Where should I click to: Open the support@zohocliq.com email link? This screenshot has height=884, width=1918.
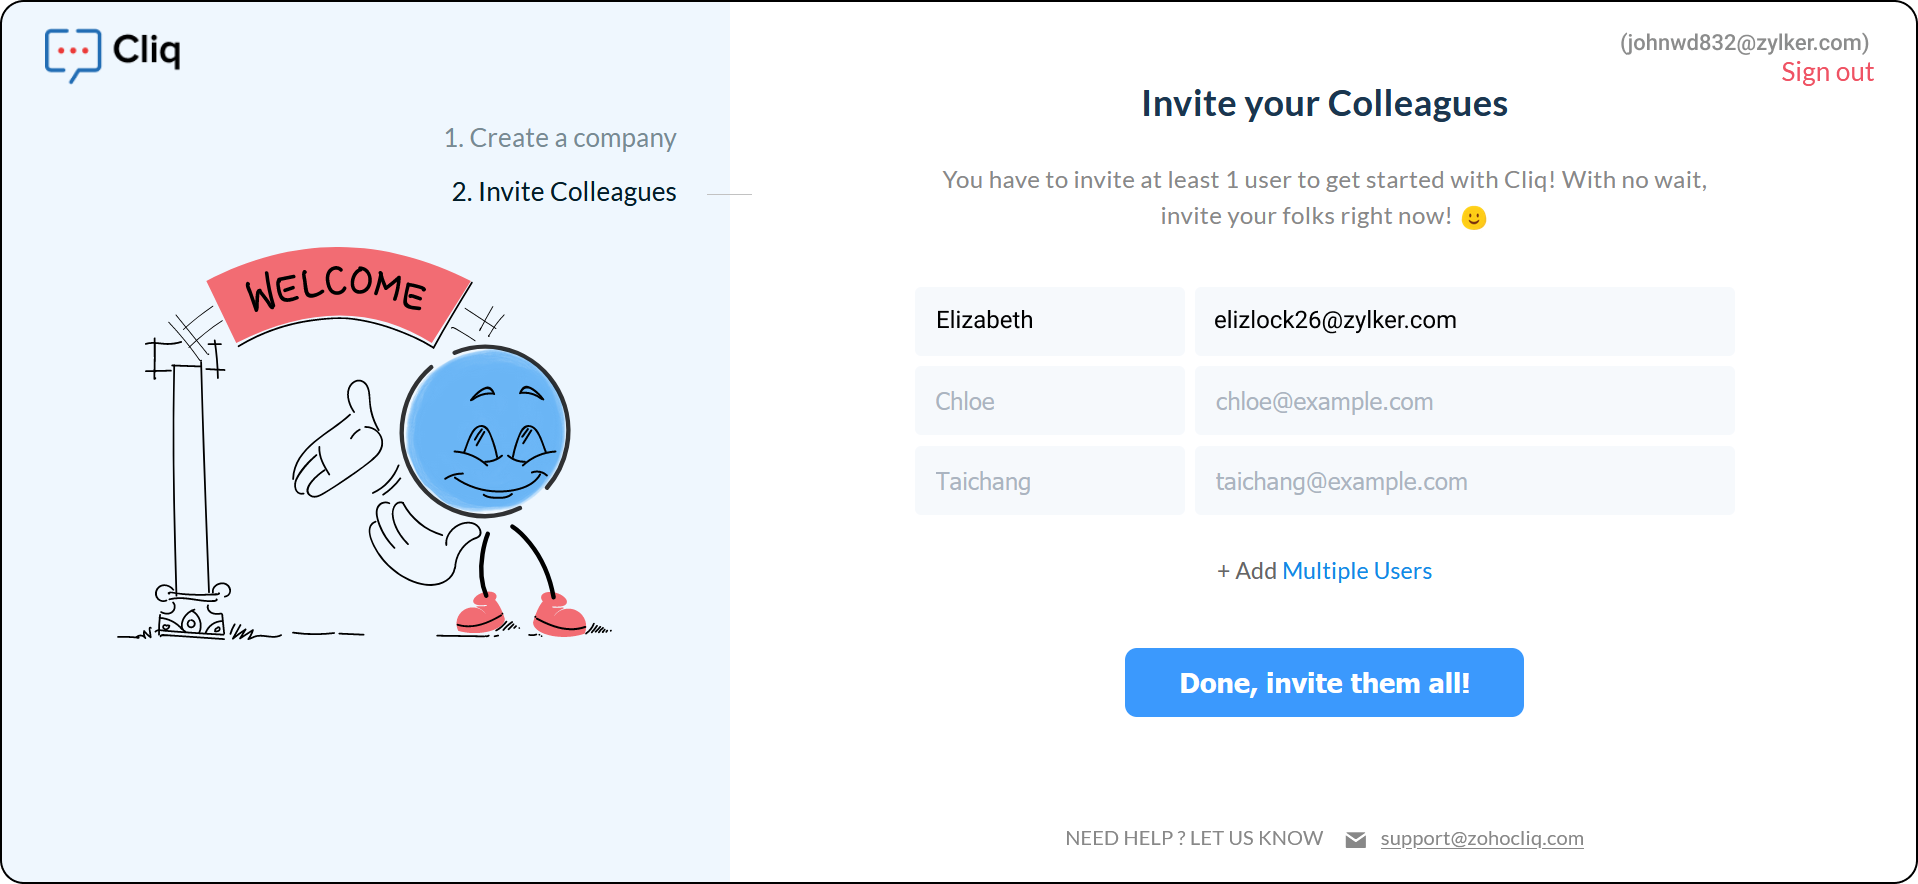point(1481,839)
